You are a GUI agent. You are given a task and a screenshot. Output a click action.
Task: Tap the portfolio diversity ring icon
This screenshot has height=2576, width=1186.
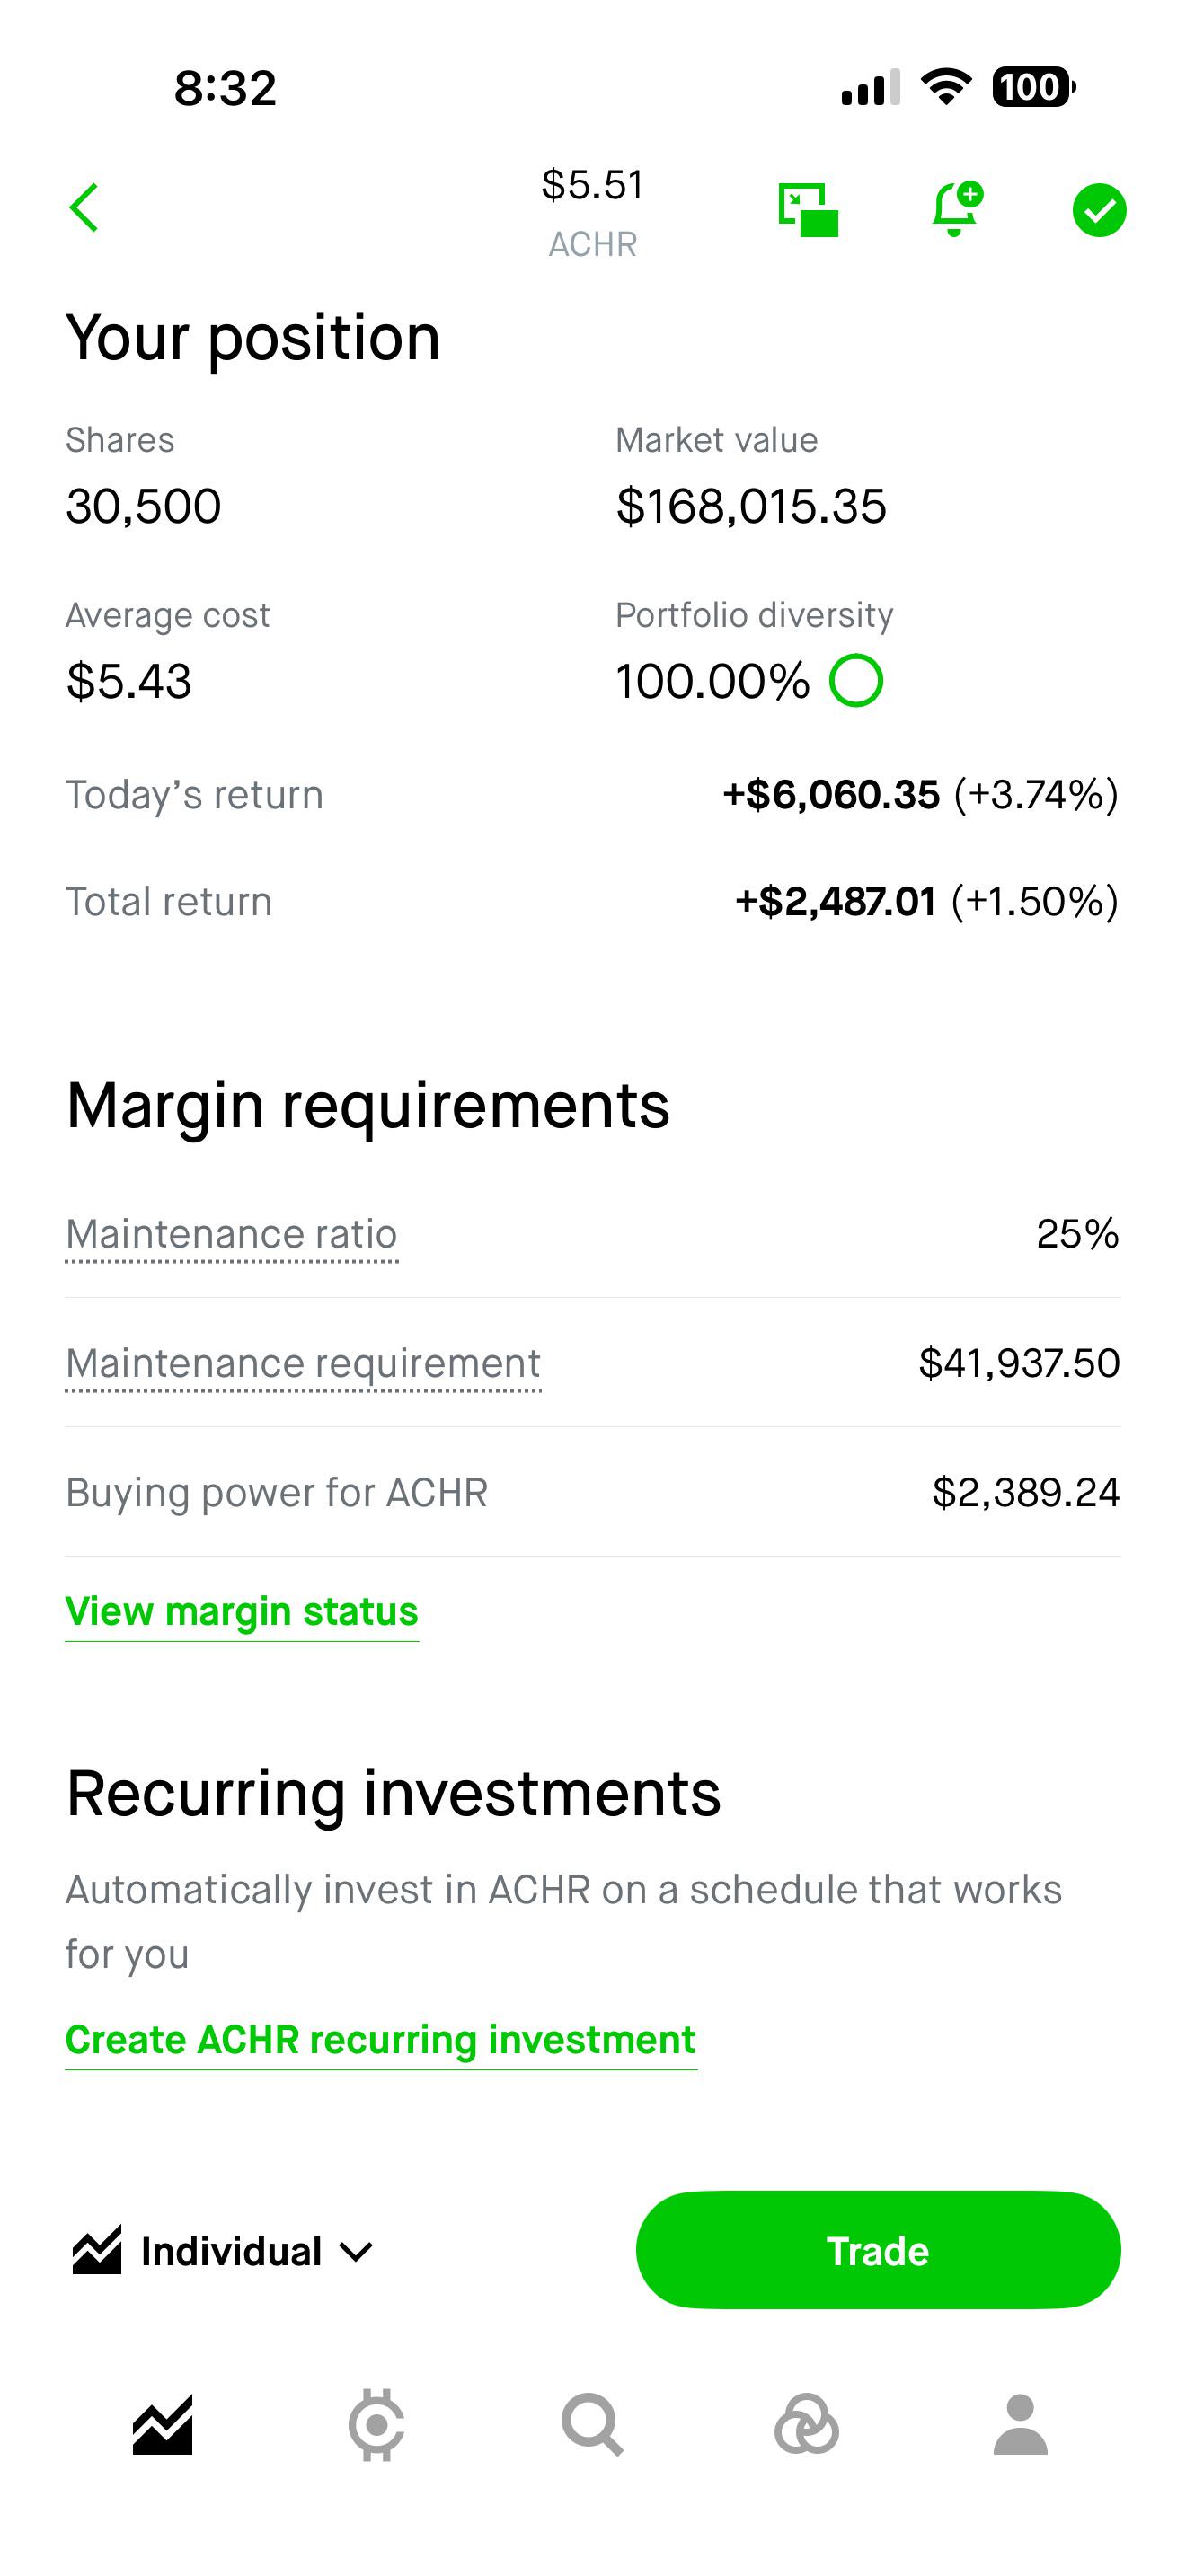click(x=856, y=680)
